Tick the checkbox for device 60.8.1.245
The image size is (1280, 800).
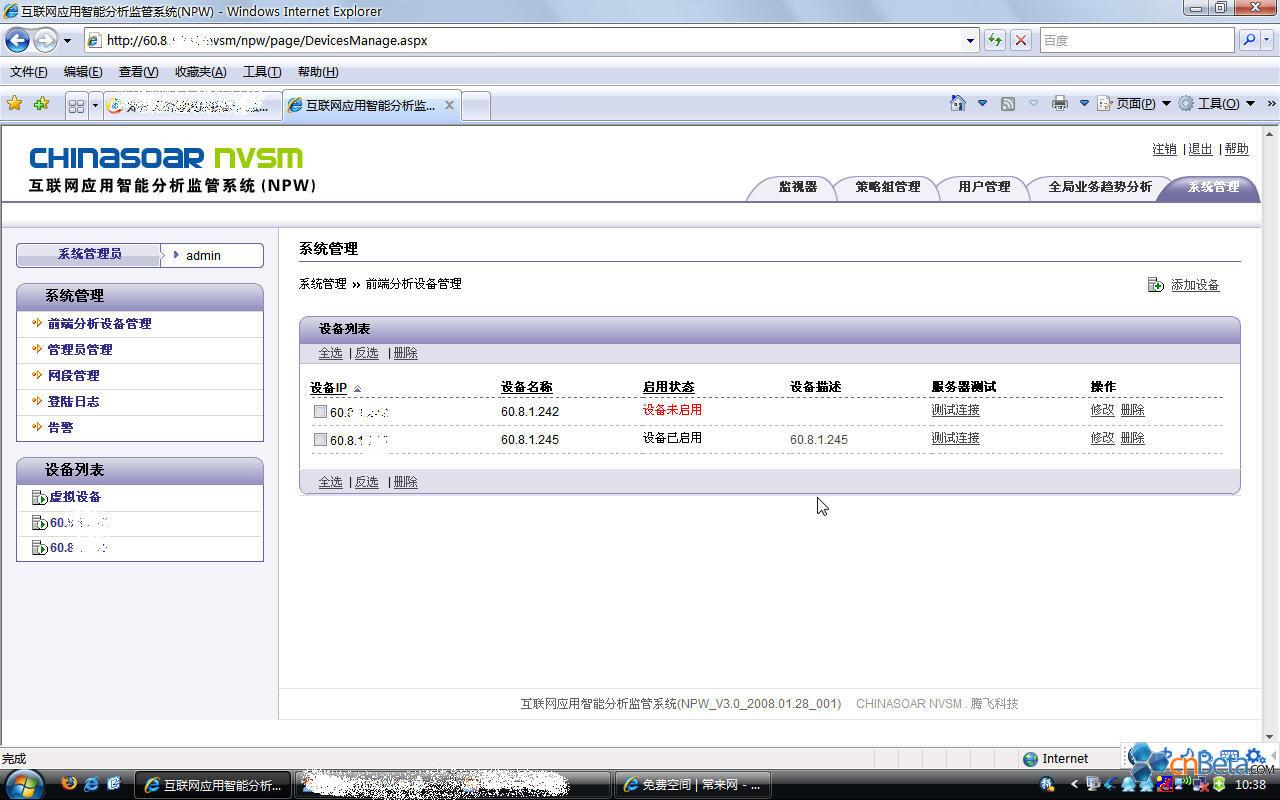[320, 439]
